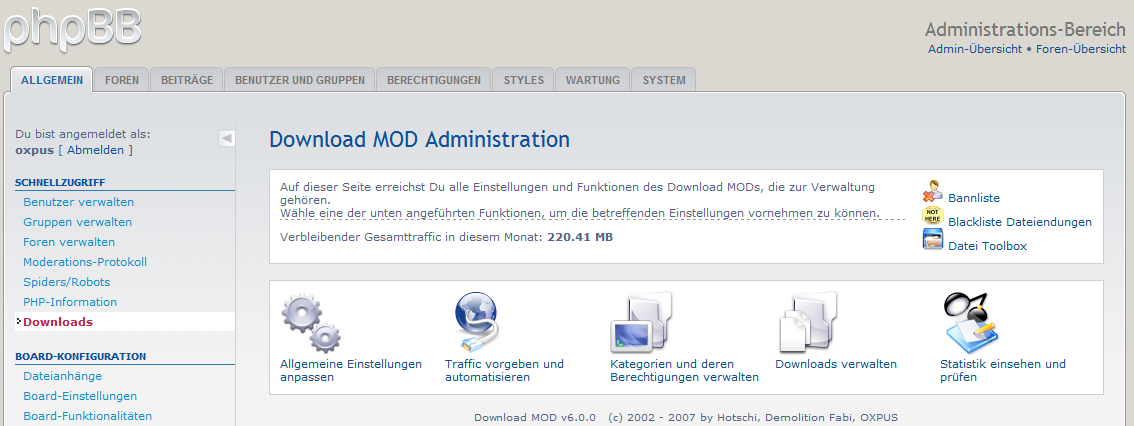The image size is (1134, 426).
Task: Open PHP-Information in the sidebar
Action: tap(70, 302)
